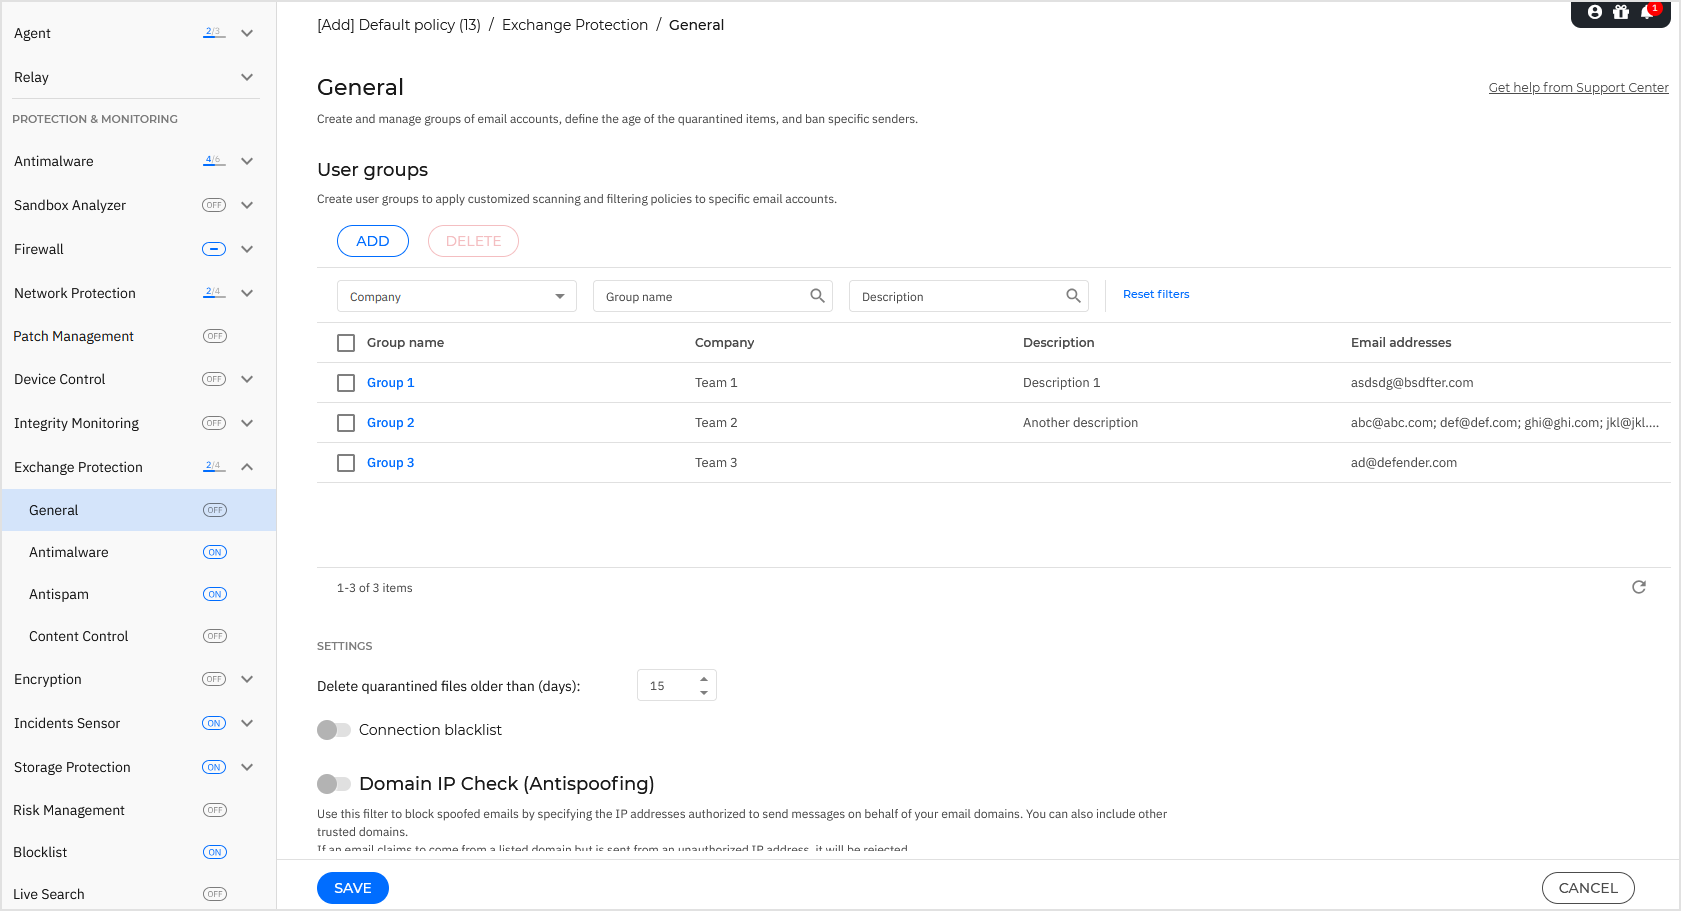Click the search icon in Group name filter
1681x911 pixels.
click(x=817, y=296)
